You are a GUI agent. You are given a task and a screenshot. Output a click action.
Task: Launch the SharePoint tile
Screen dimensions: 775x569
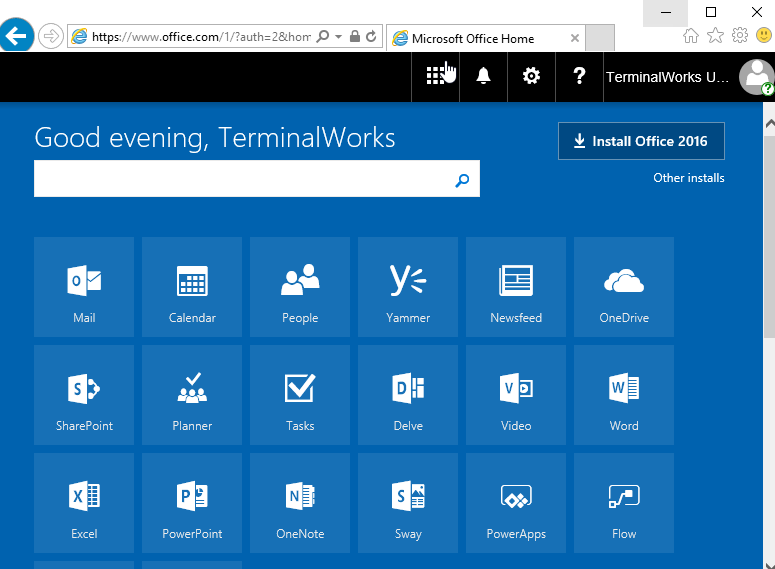(x=84, y=395)
